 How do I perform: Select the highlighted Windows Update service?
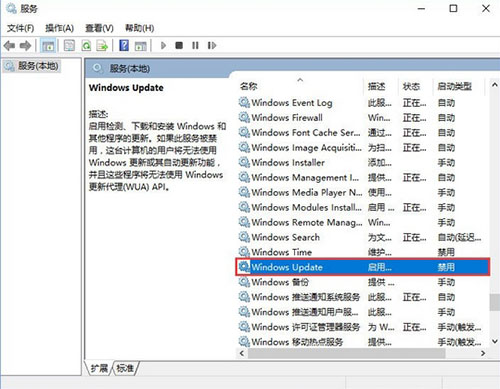click(362, 267)
